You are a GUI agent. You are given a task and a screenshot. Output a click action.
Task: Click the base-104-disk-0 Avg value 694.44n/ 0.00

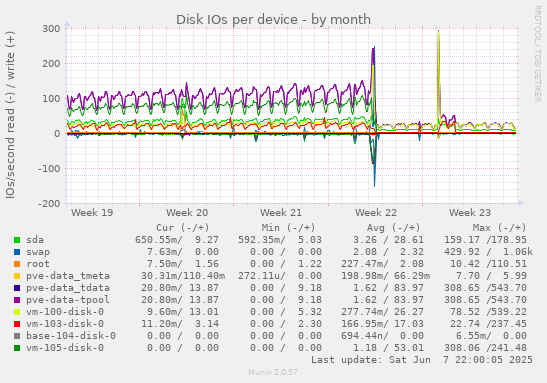(382, 336)
